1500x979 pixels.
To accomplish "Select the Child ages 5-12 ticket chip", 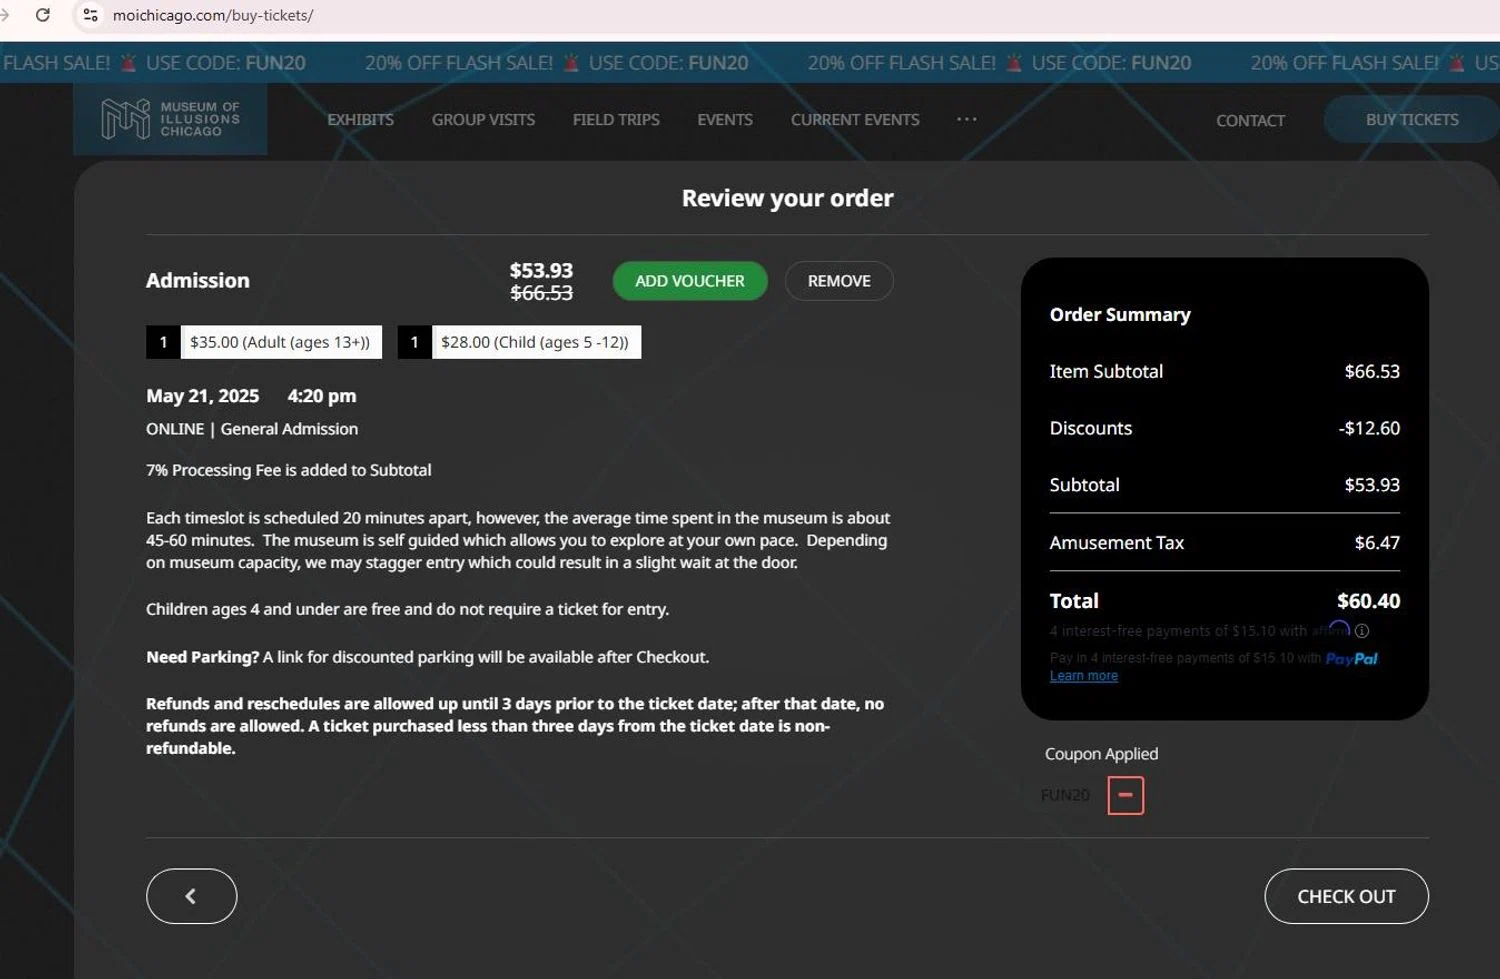I will 519,342.
